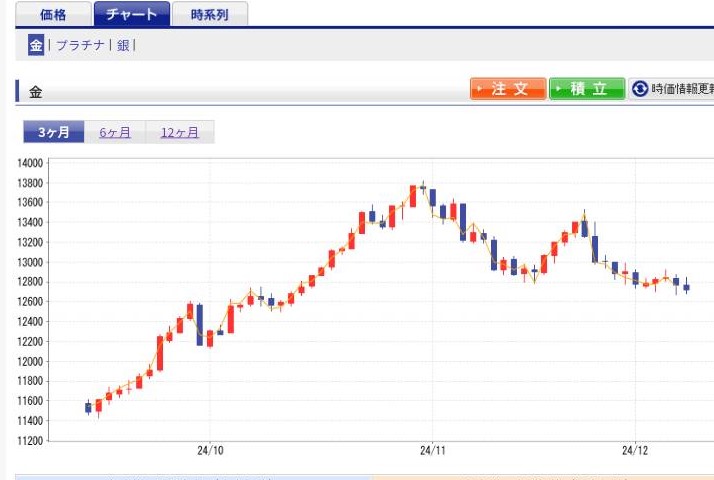Screen dimensions: 714x480
Task: Click the 14000 y-axis price label
Action: (30, 163)
